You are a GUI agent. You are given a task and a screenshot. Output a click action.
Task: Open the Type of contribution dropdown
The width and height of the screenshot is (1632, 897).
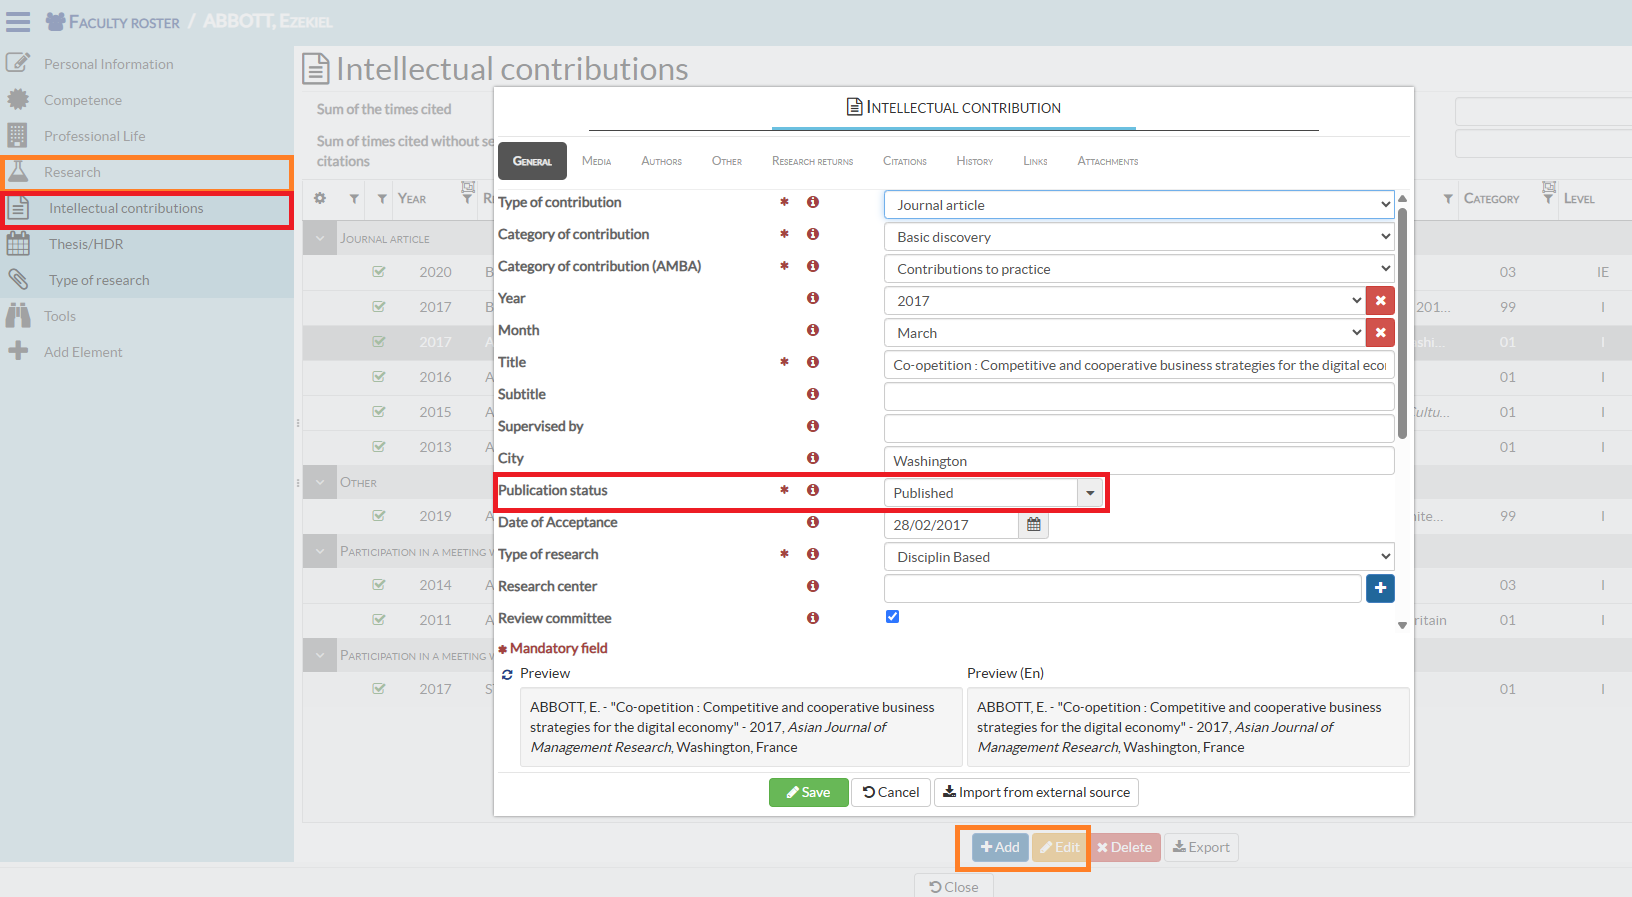point(1138,205)
